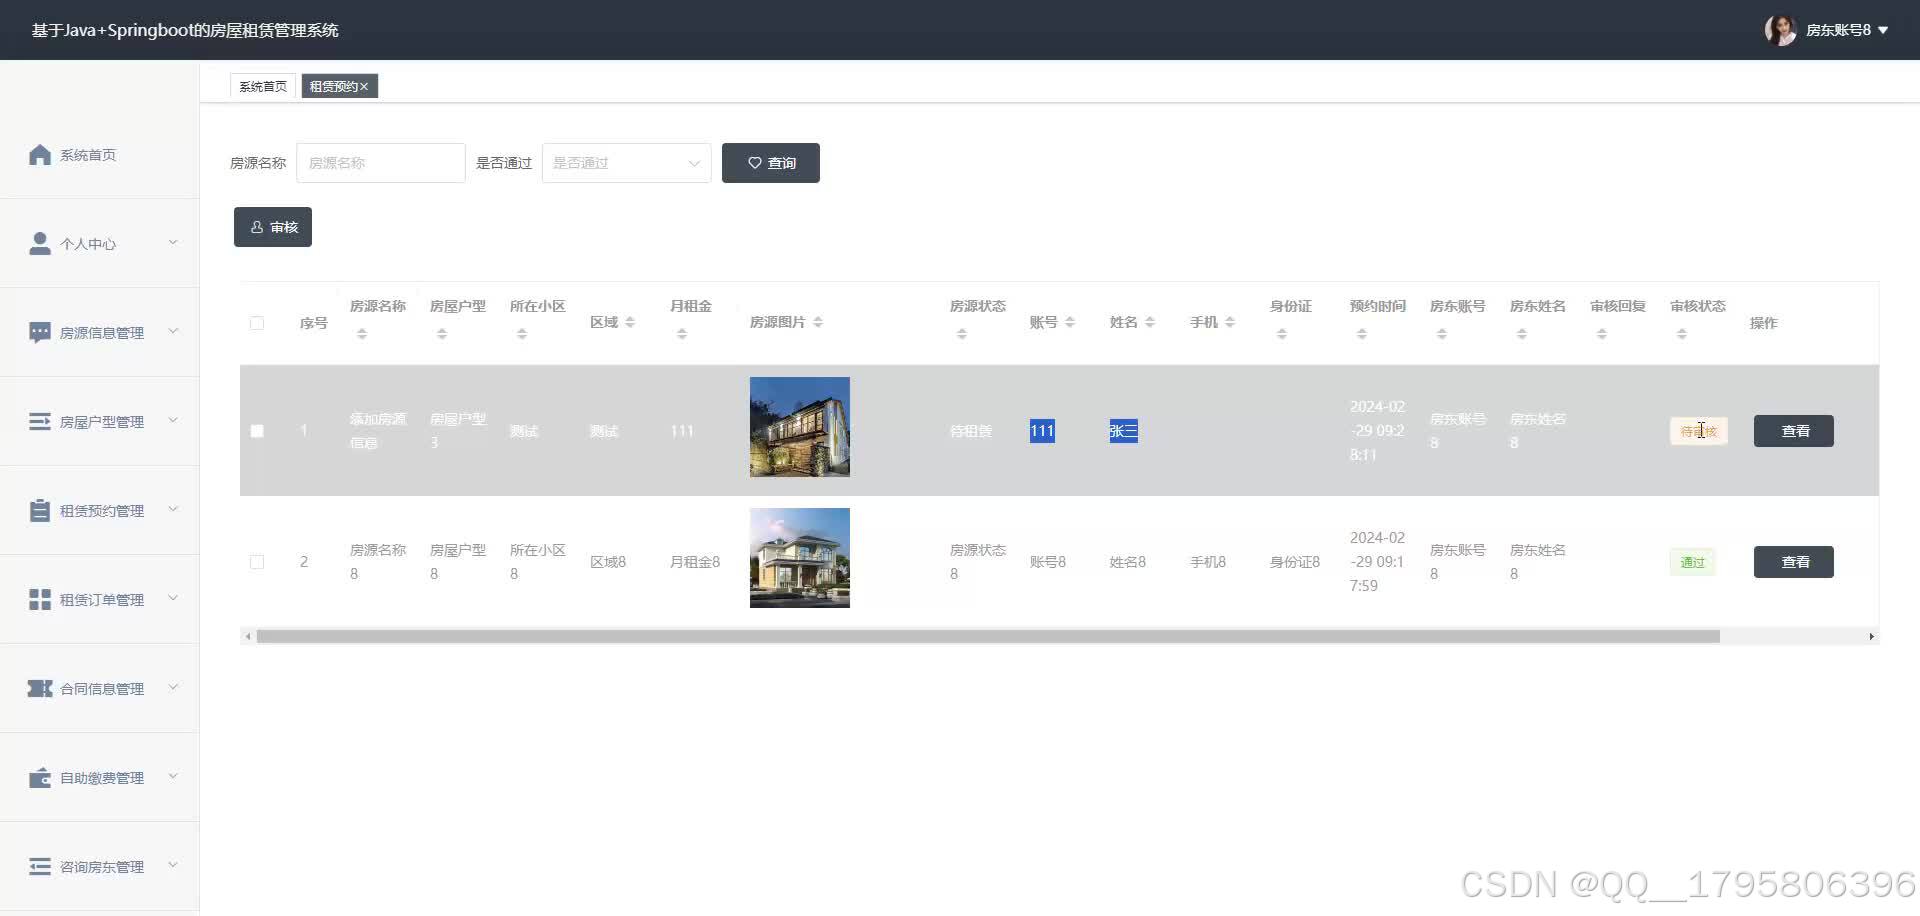Click the table scrollbar right arrow
This screenshot has height=916, width=1920.
pyautogui.click(x=1872, y=637)
